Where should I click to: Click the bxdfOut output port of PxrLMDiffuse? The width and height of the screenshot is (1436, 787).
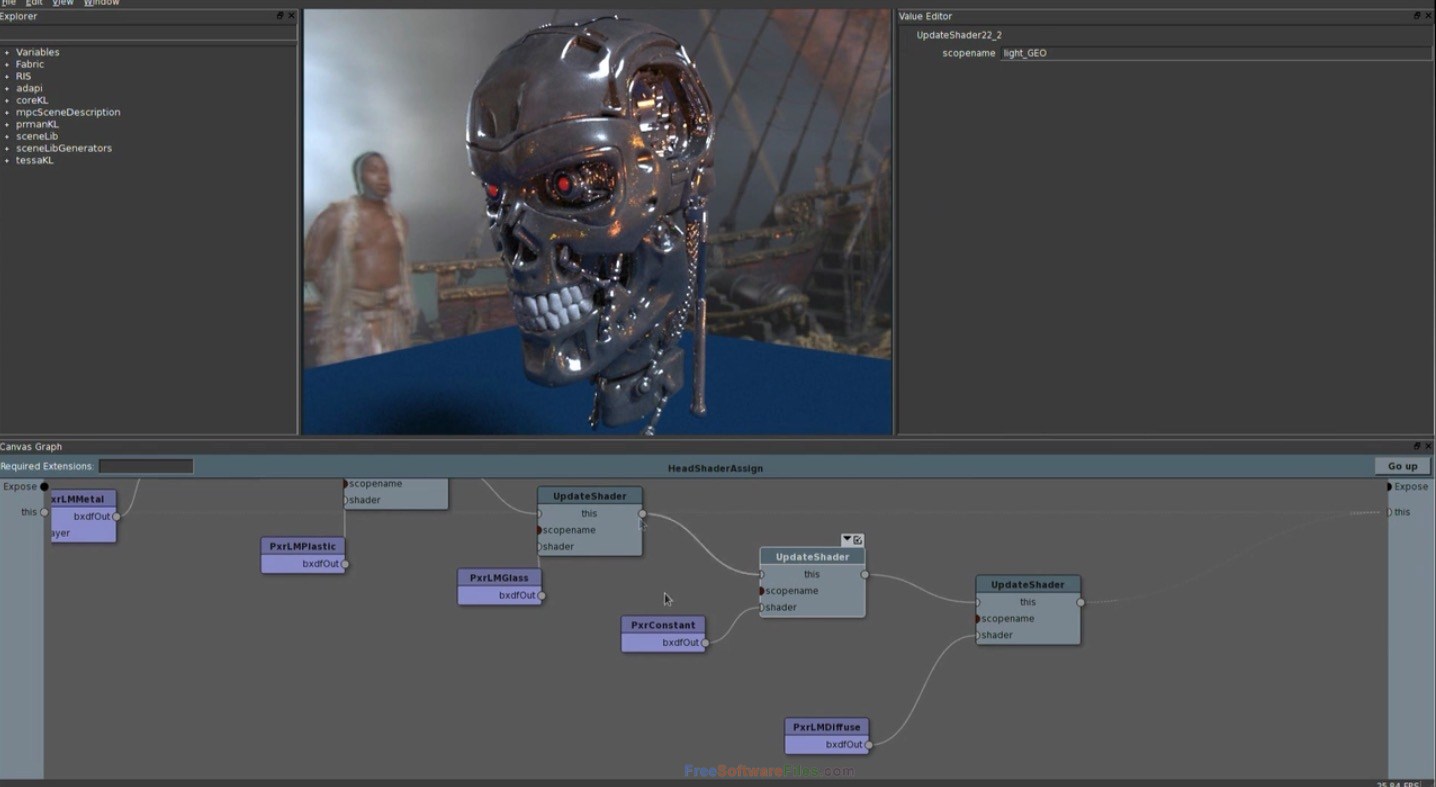click(x=869, y=745)
